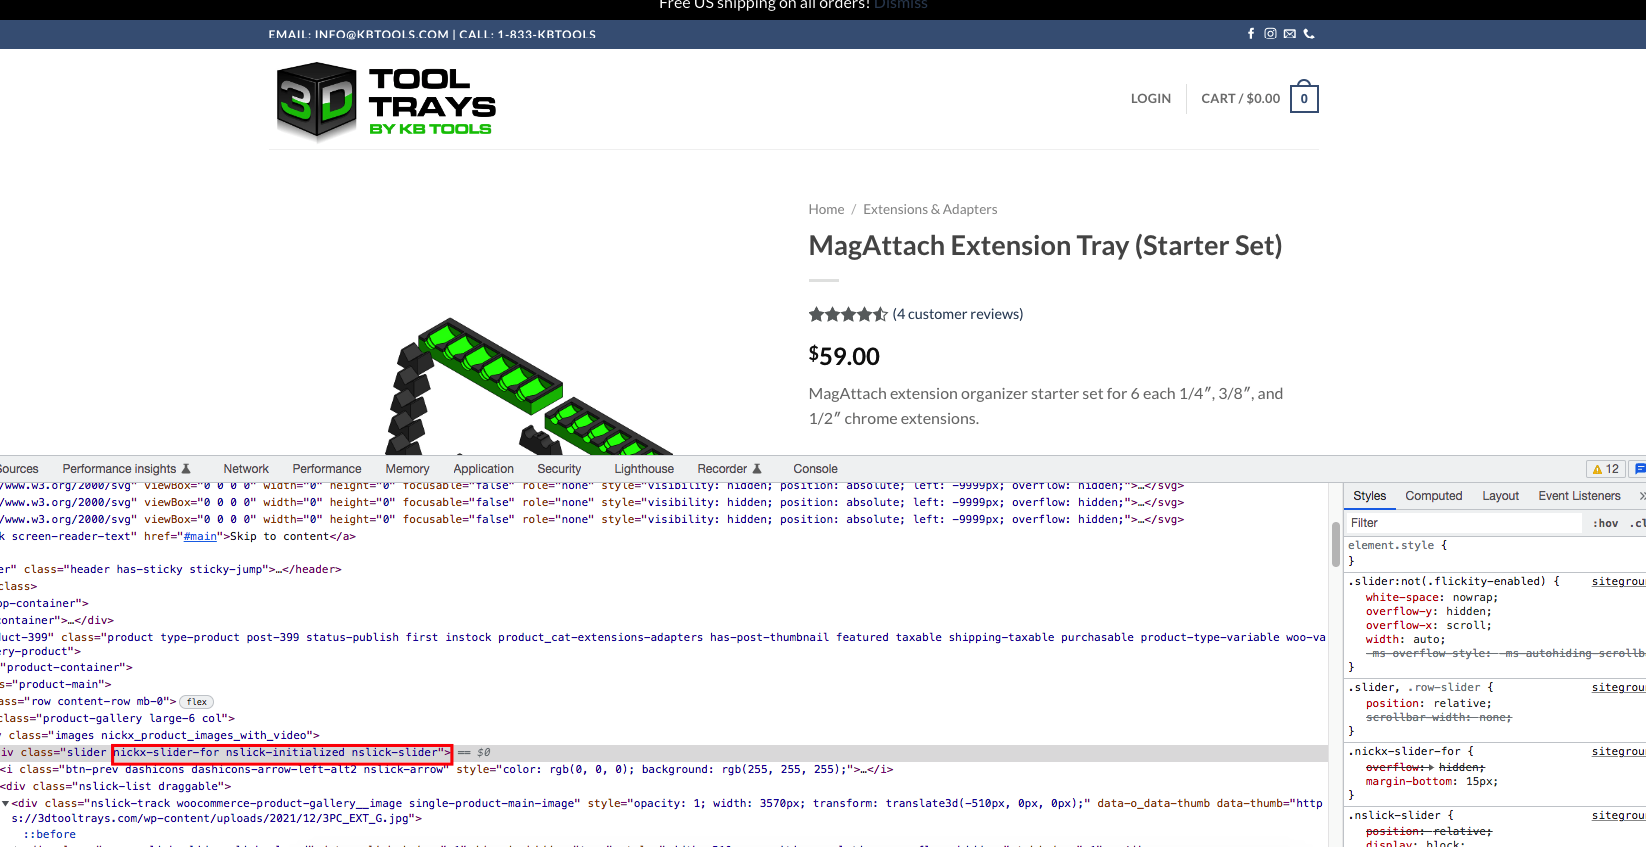Open the cart bag icon showing 0
Viewport: 1646px width, 847px height.
pyautogui.click(x=1304, y=97)
